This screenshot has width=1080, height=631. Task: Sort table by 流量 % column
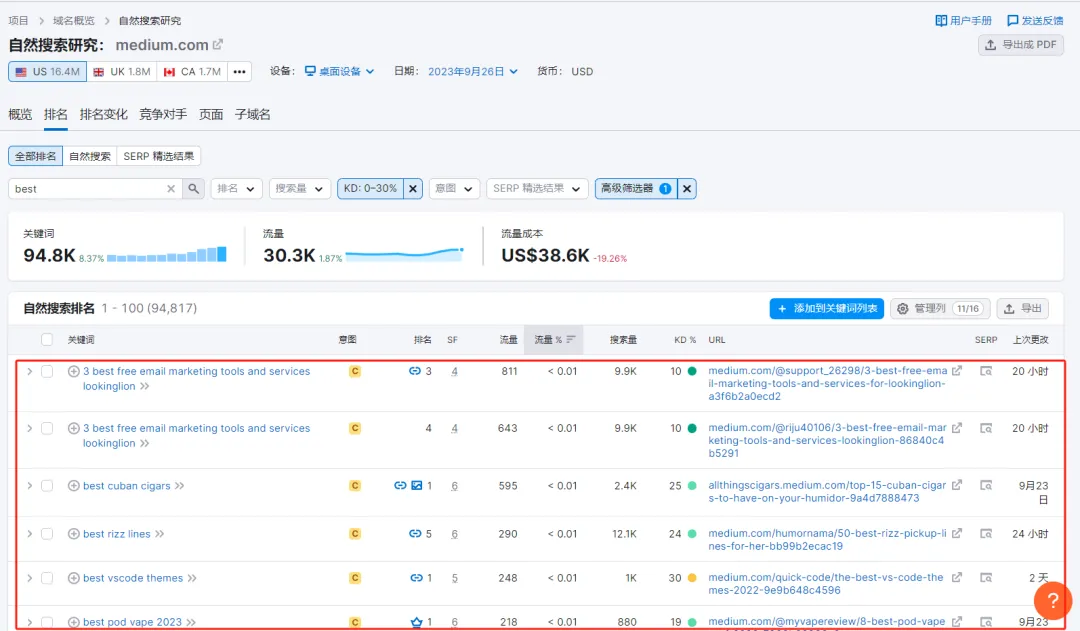pos(554,340)
